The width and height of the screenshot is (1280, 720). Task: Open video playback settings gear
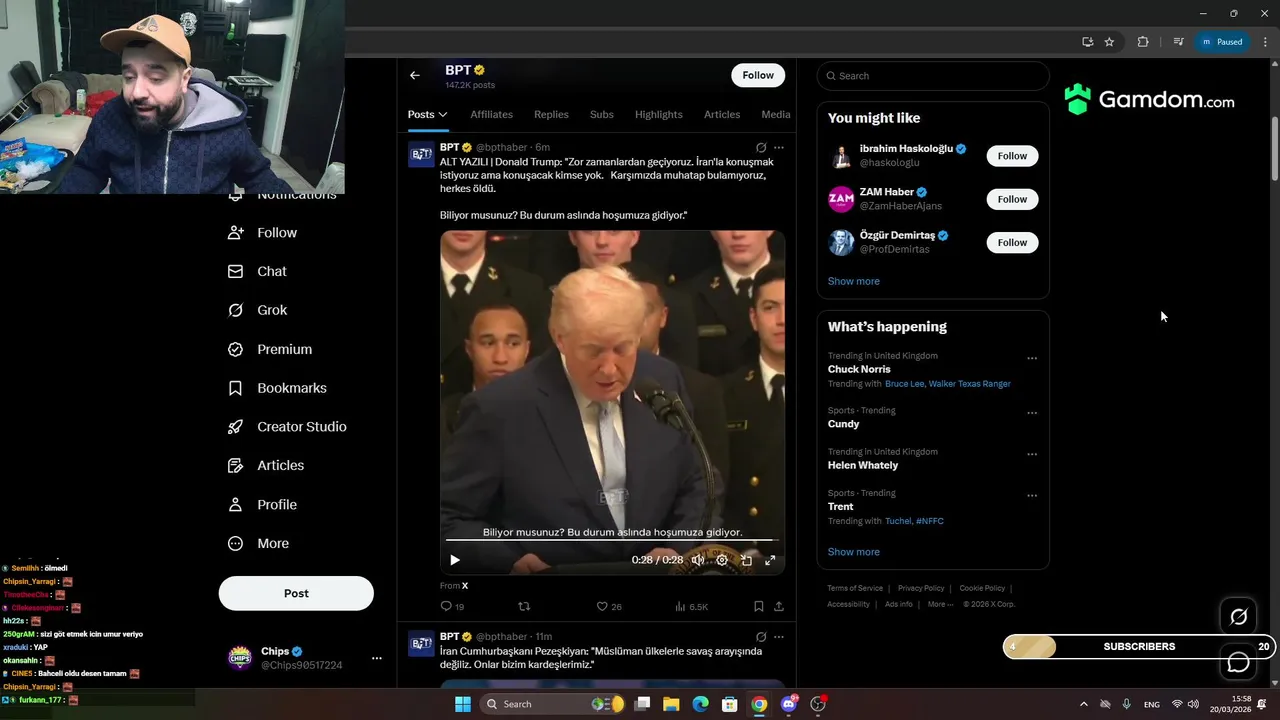pos(722,560)
